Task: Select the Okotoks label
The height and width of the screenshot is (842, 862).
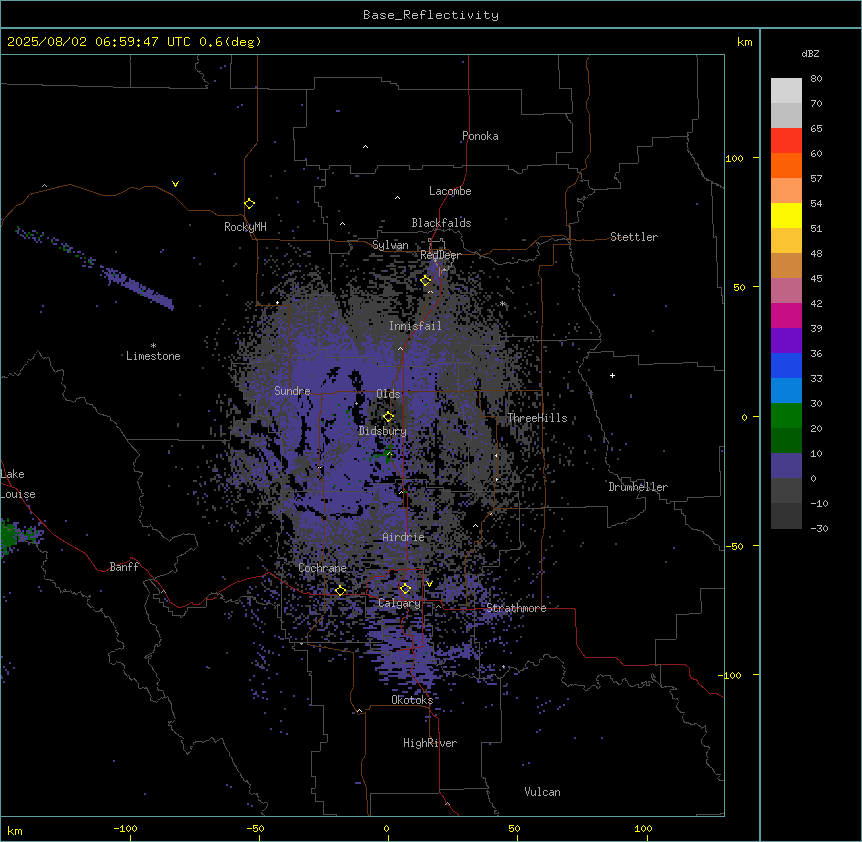Action: click(x=412, y=700)
